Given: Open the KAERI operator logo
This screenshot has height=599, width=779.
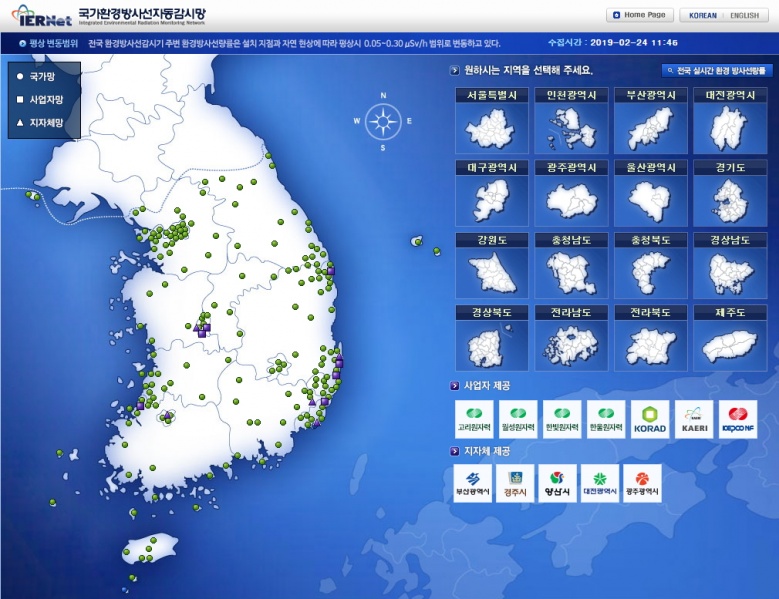Looking at the screenshot, I should pos(694,419).
